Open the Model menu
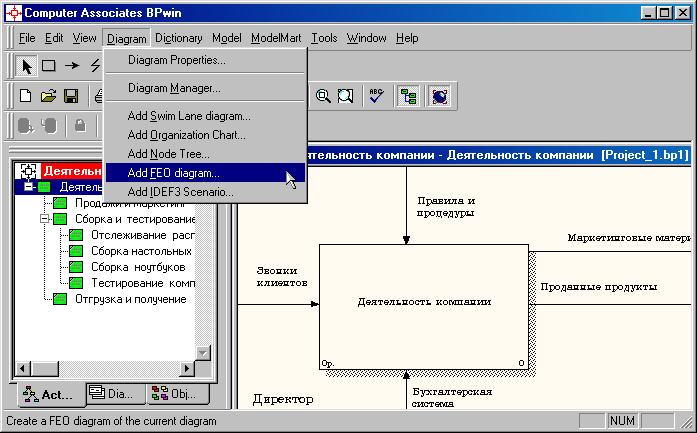 click(227, 38)
